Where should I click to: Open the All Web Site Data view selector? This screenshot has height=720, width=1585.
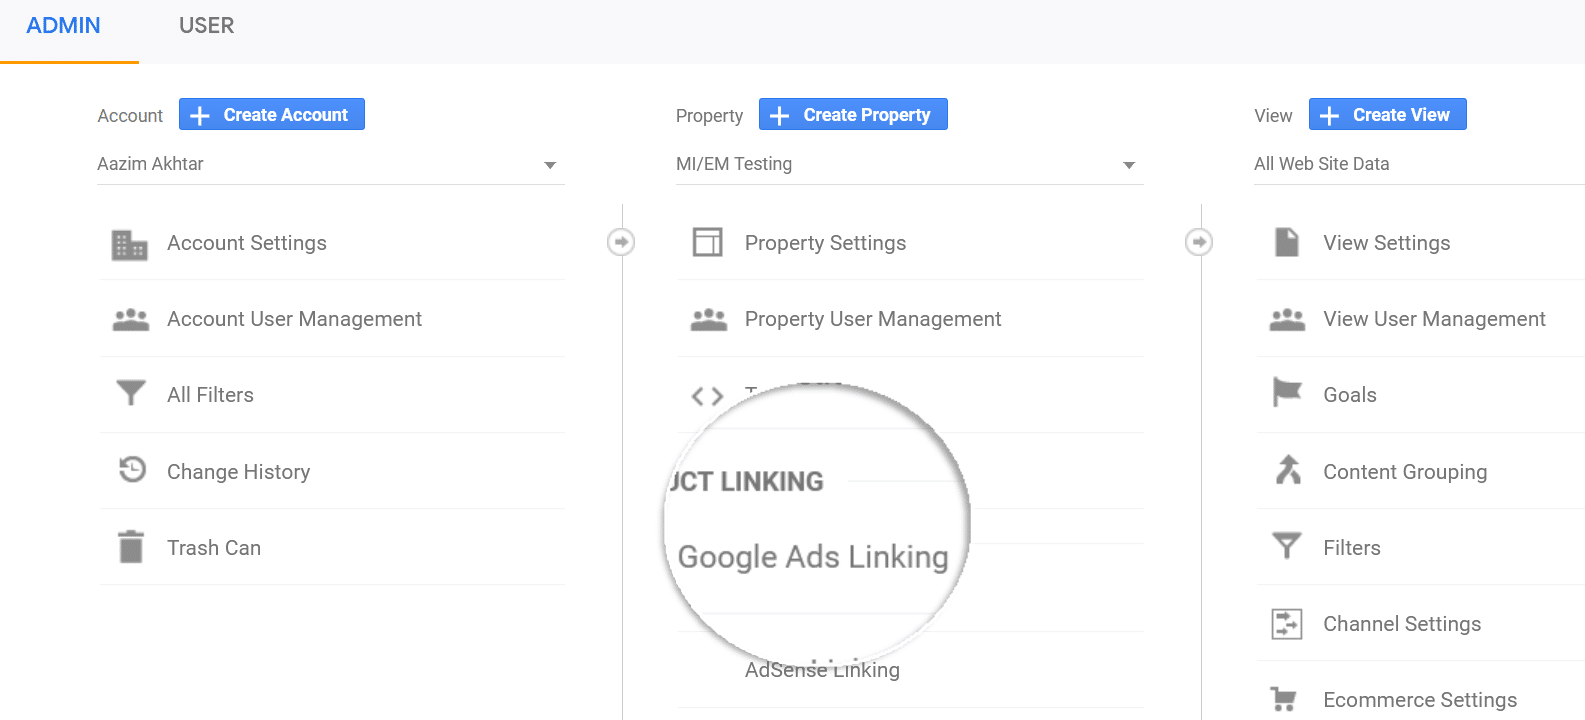click(1420, 164)
